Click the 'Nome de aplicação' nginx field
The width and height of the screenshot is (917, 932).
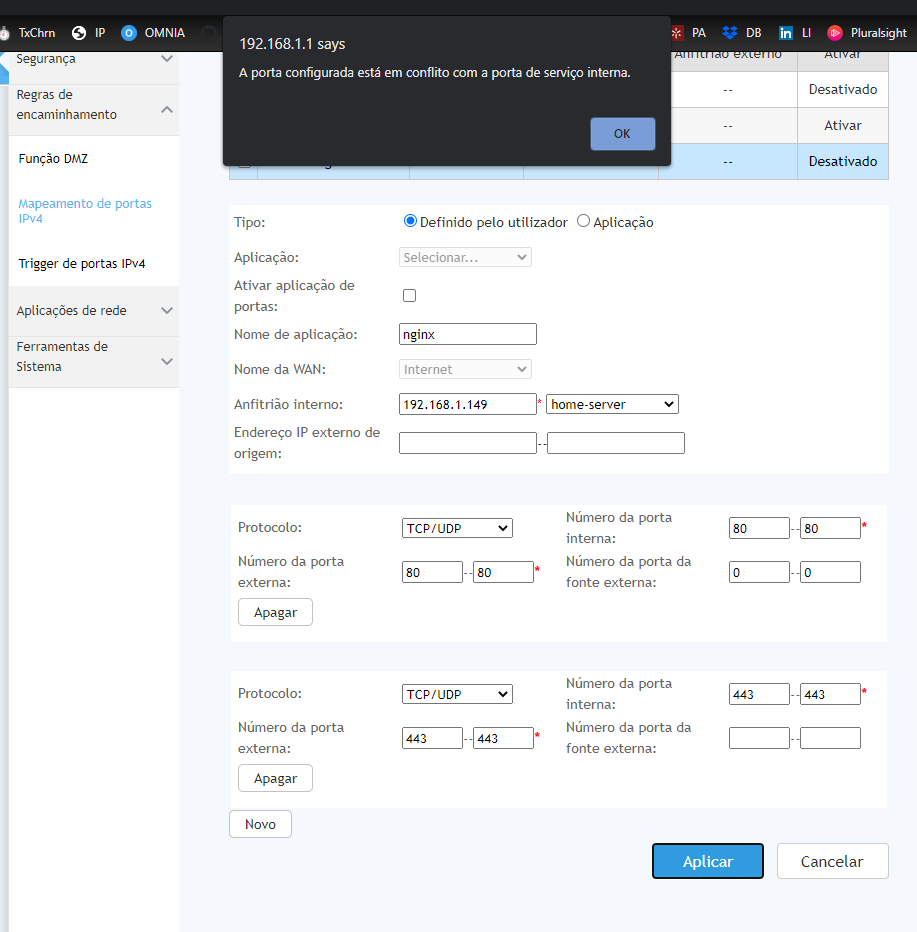click(468, 334)
